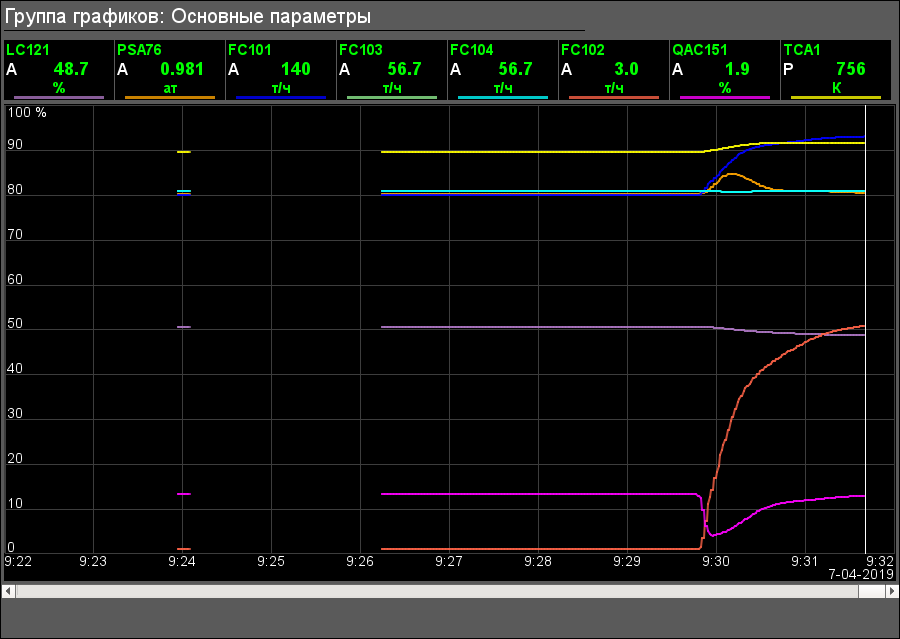
Task: Click the white time cursor line at 9:32
Action: 866,329
